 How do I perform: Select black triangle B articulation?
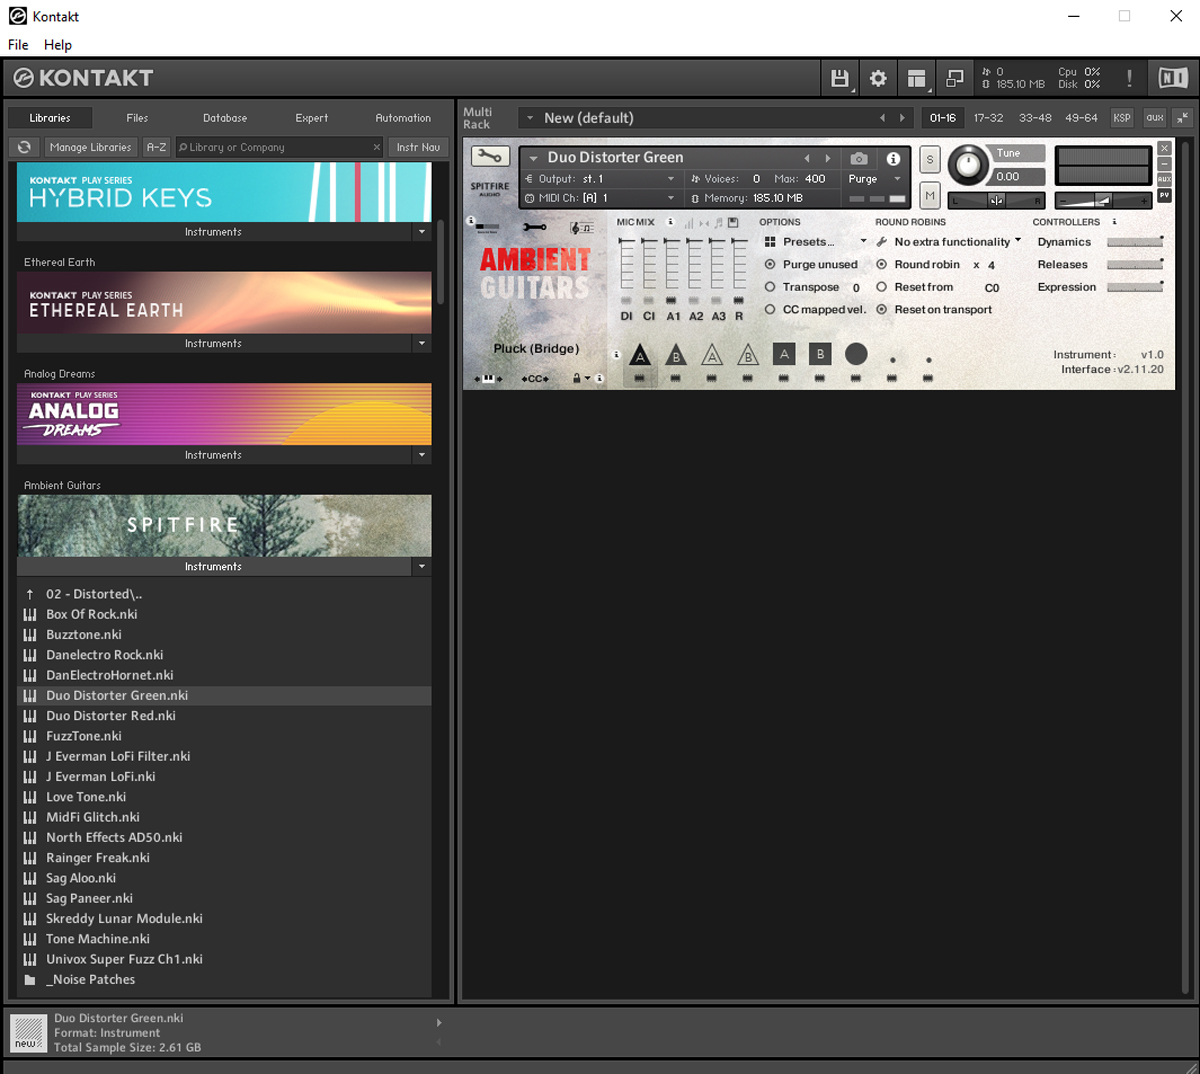tap(676, 354)
